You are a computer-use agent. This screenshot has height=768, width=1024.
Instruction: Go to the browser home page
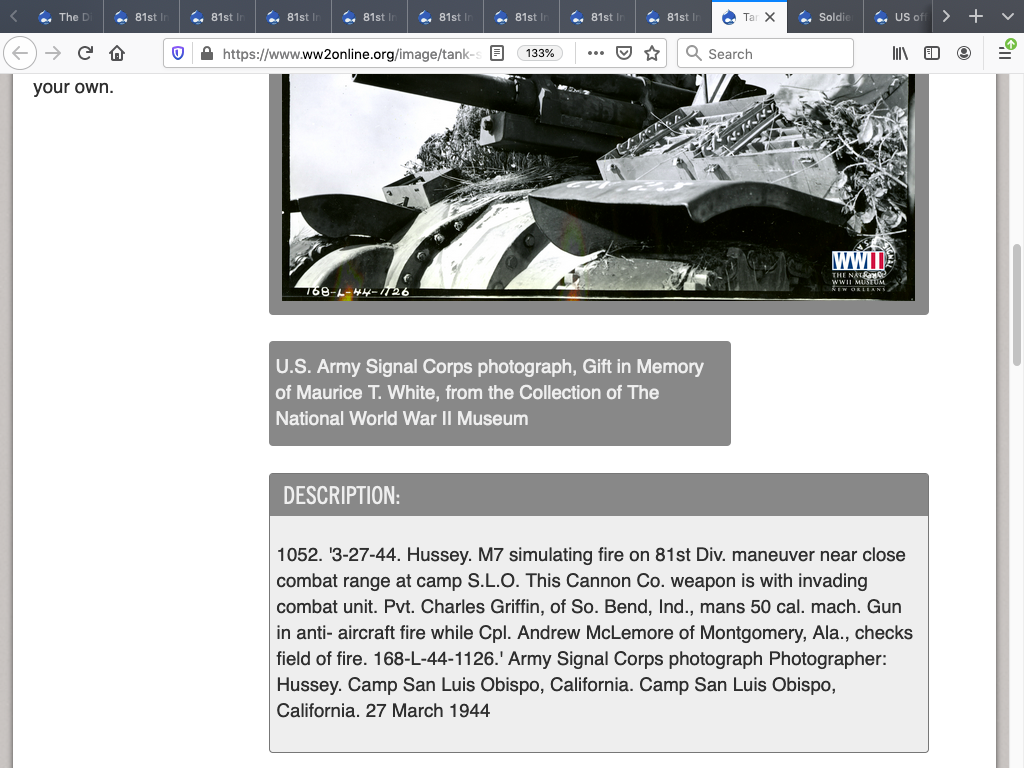(x=117, y=53)
